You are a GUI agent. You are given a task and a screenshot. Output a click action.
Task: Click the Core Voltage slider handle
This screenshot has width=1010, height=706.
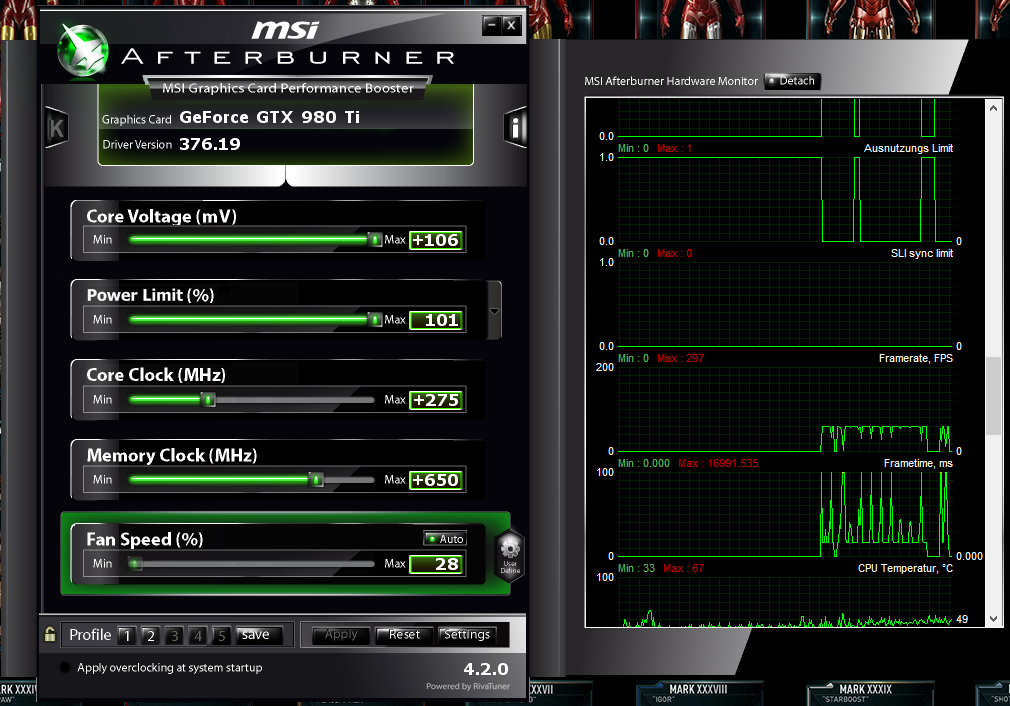pos(374,240)
